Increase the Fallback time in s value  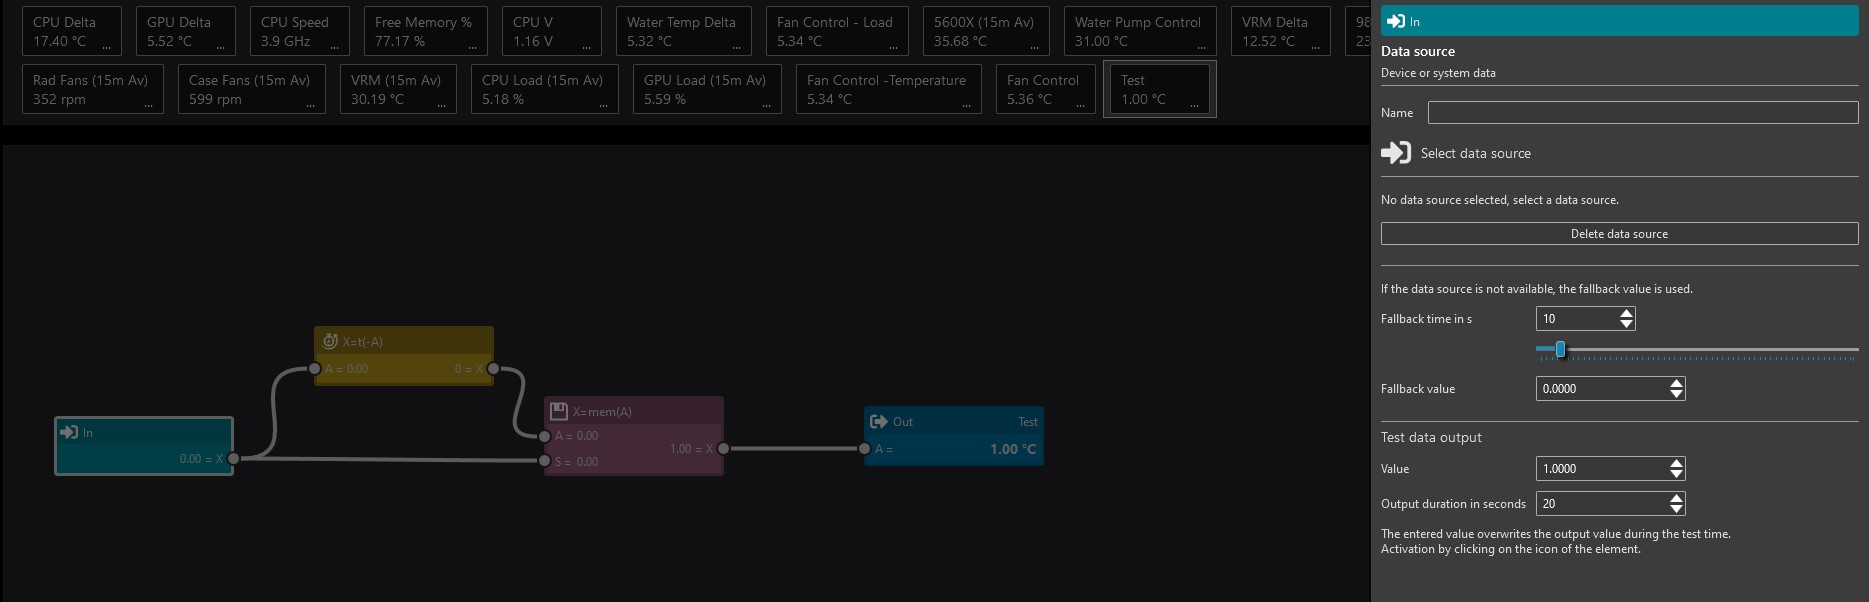click(x=1627, y=313)
